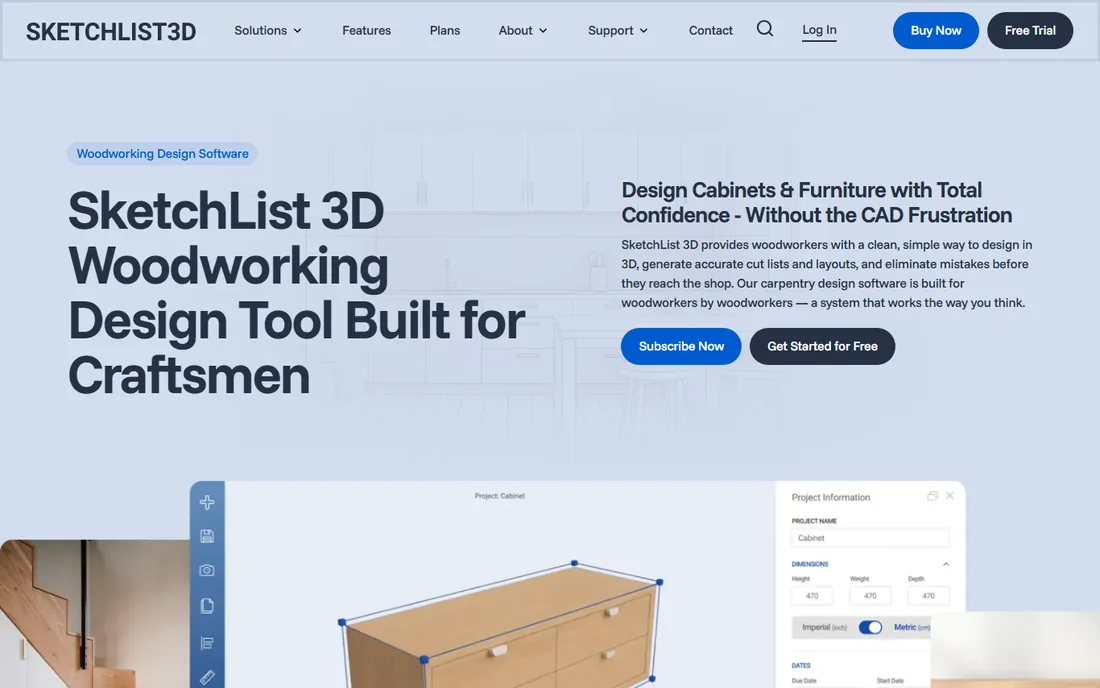This screenshot has height=688, width=1100.
Task: Click the Buy Now button
Action: click(x=935, y=30)
